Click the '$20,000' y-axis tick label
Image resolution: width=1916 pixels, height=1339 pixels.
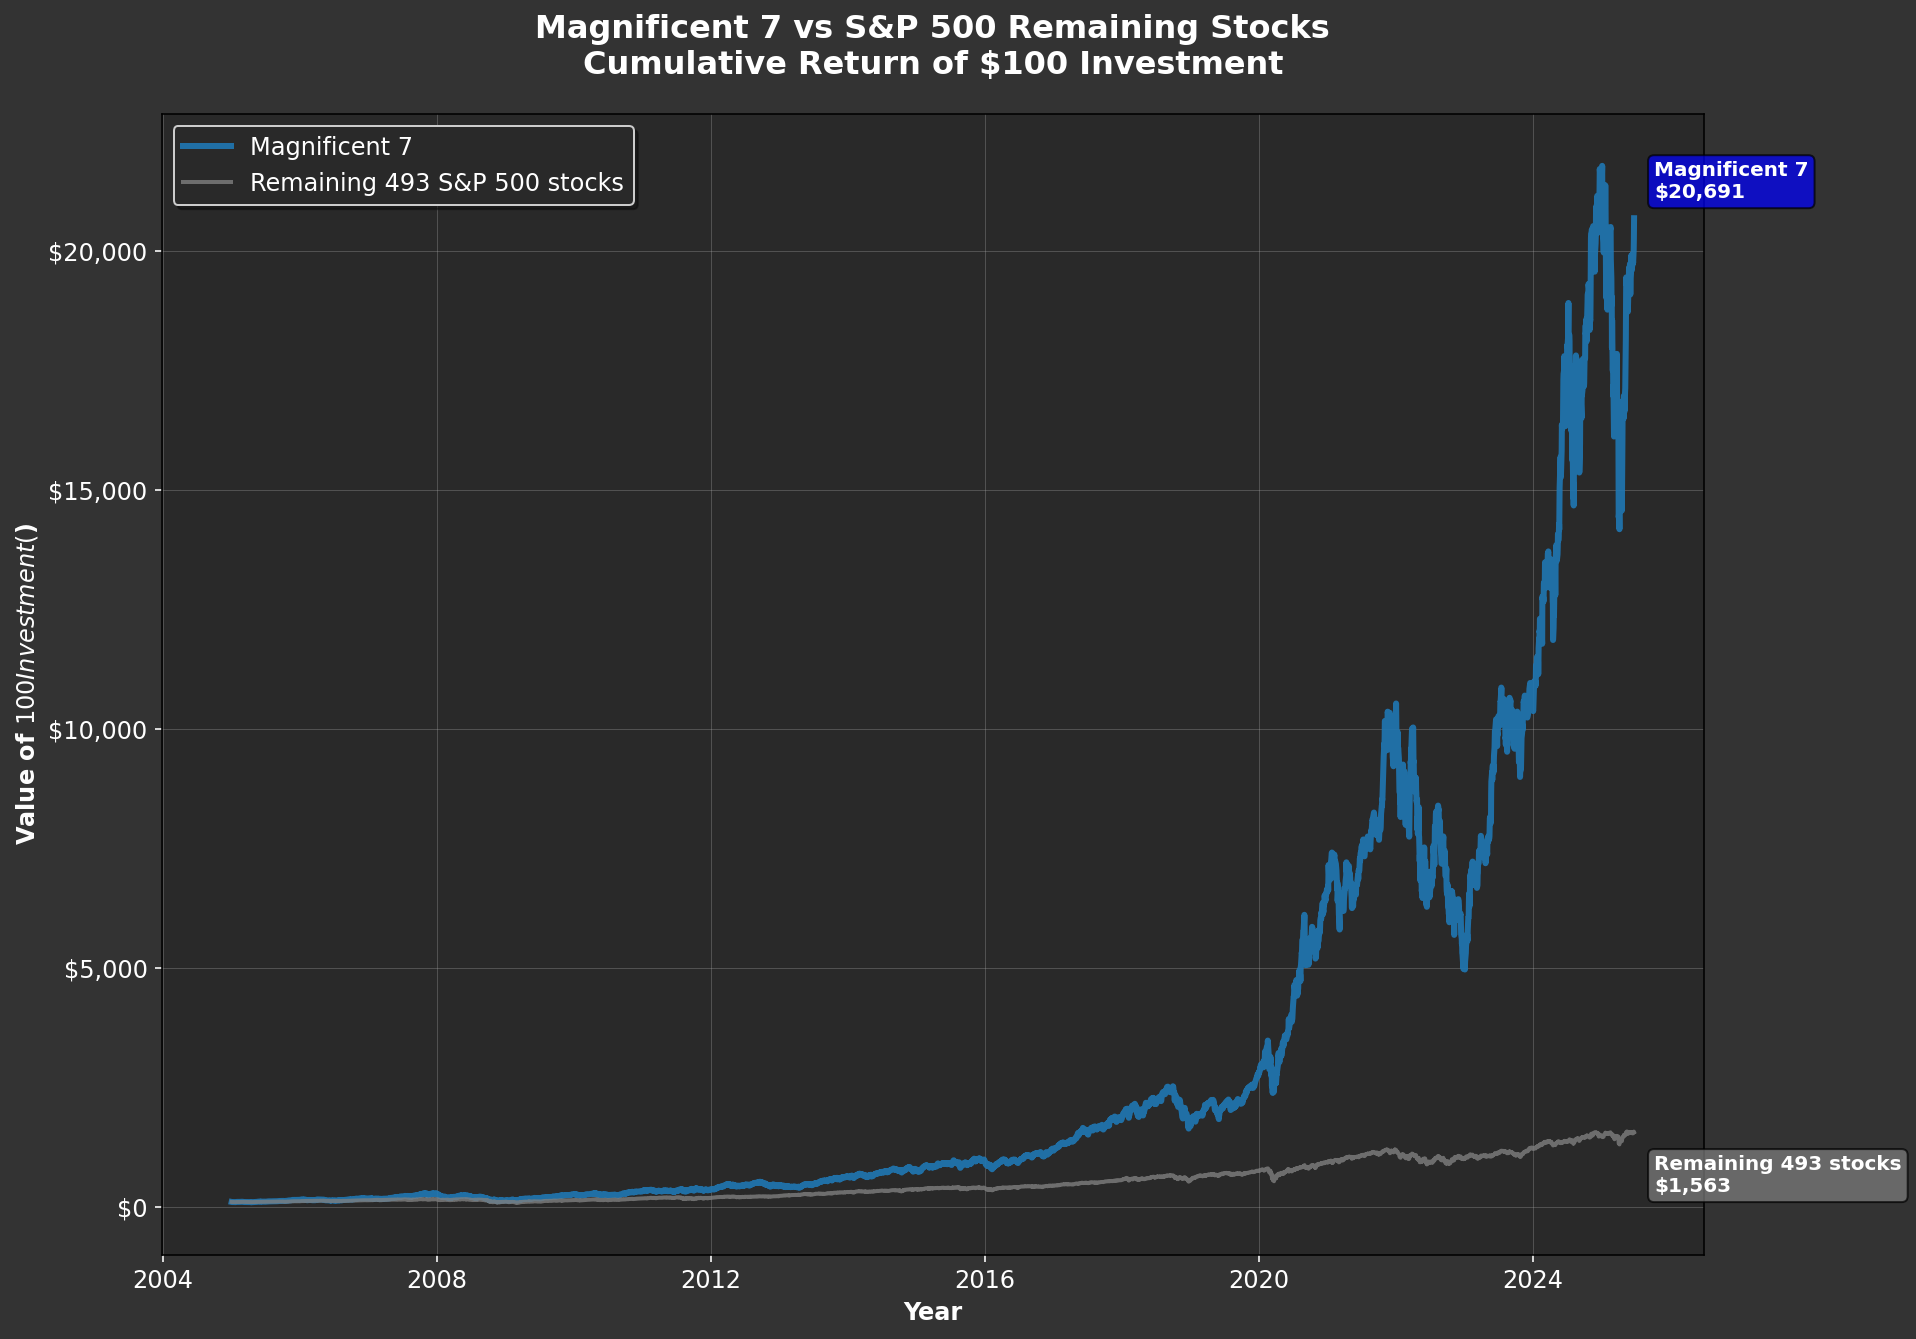[x=98, y=252]
